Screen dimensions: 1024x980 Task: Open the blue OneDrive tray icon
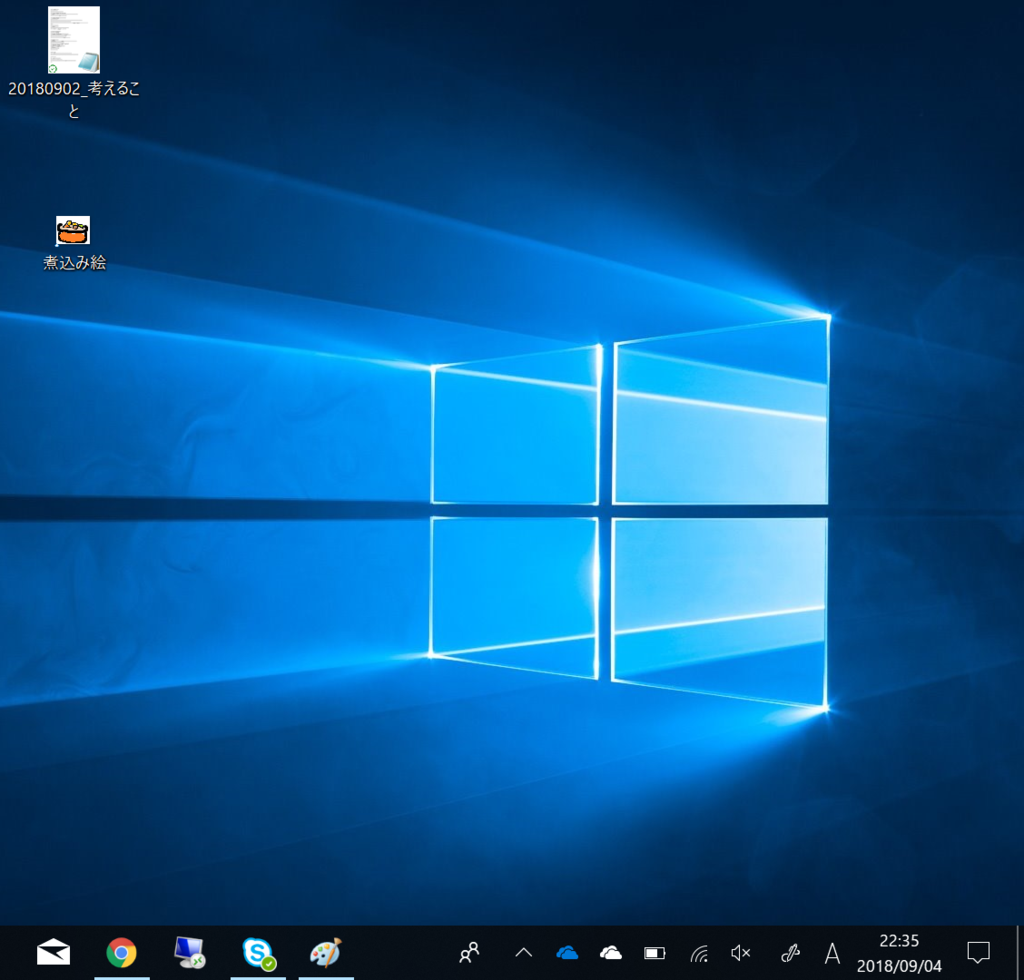[x=567, y=953]
